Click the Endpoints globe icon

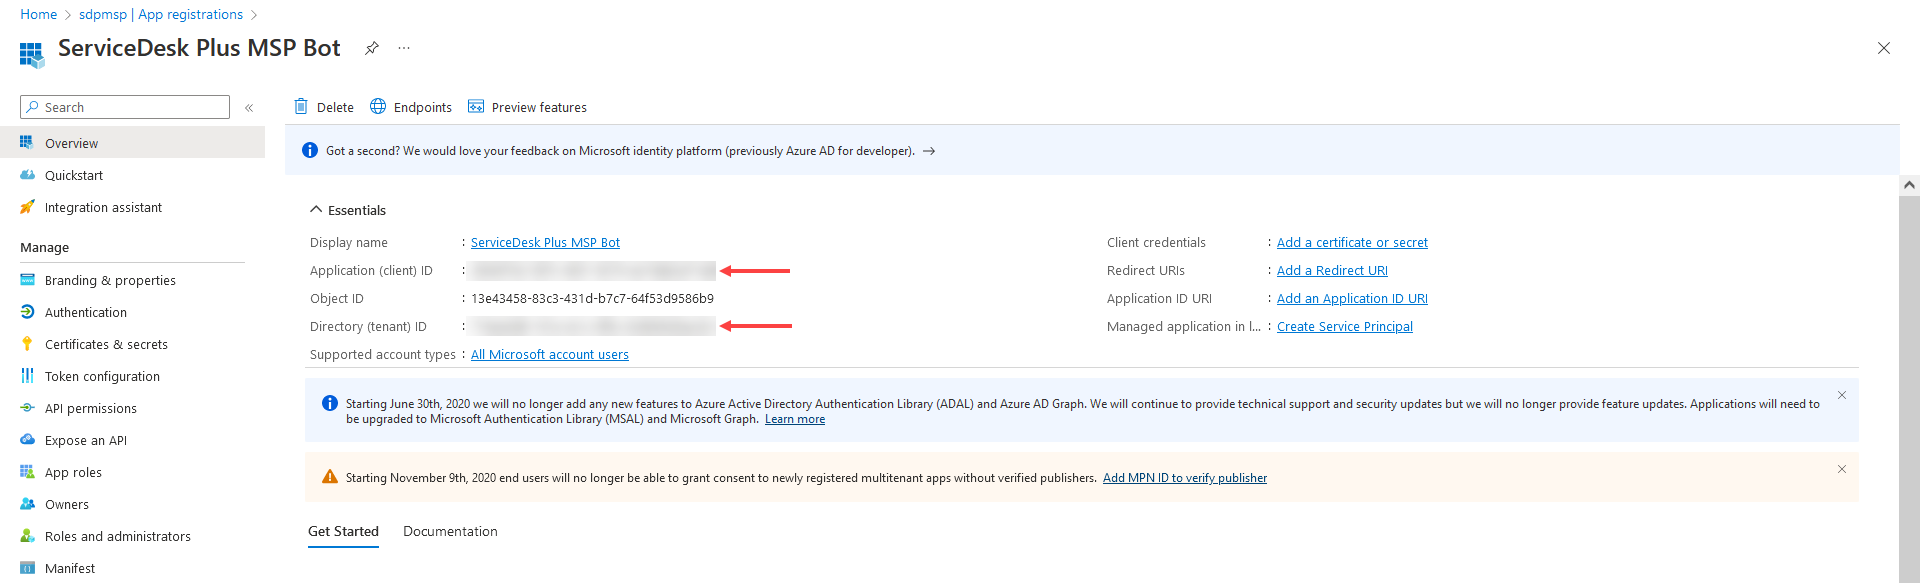point(378,106)
